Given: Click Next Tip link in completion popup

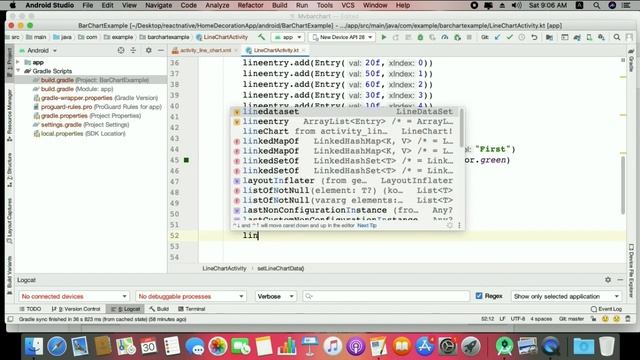Looking at the screenshot, I should 367,225.
